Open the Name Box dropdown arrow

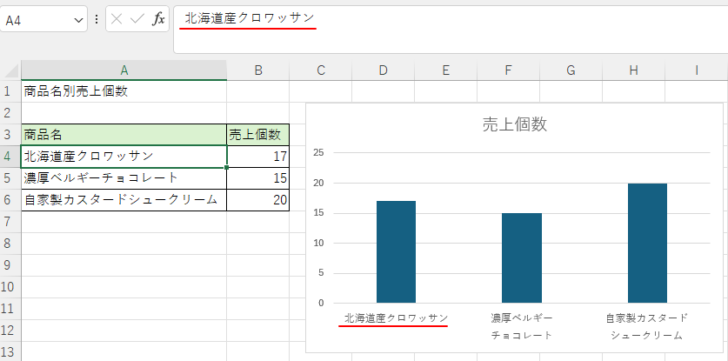pos(77,20)
